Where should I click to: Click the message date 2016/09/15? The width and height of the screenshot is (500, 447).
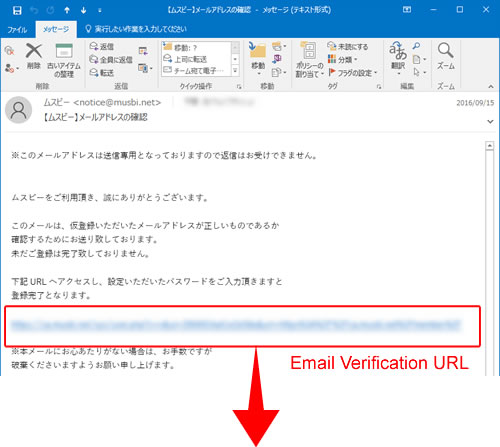[x=475, y=103]
